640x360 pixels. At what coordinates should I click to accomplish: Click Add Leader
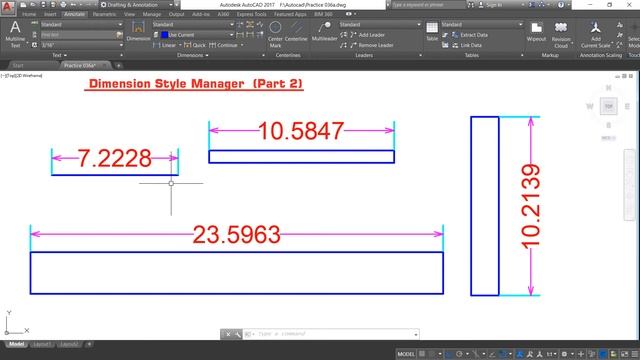(367, 35)
